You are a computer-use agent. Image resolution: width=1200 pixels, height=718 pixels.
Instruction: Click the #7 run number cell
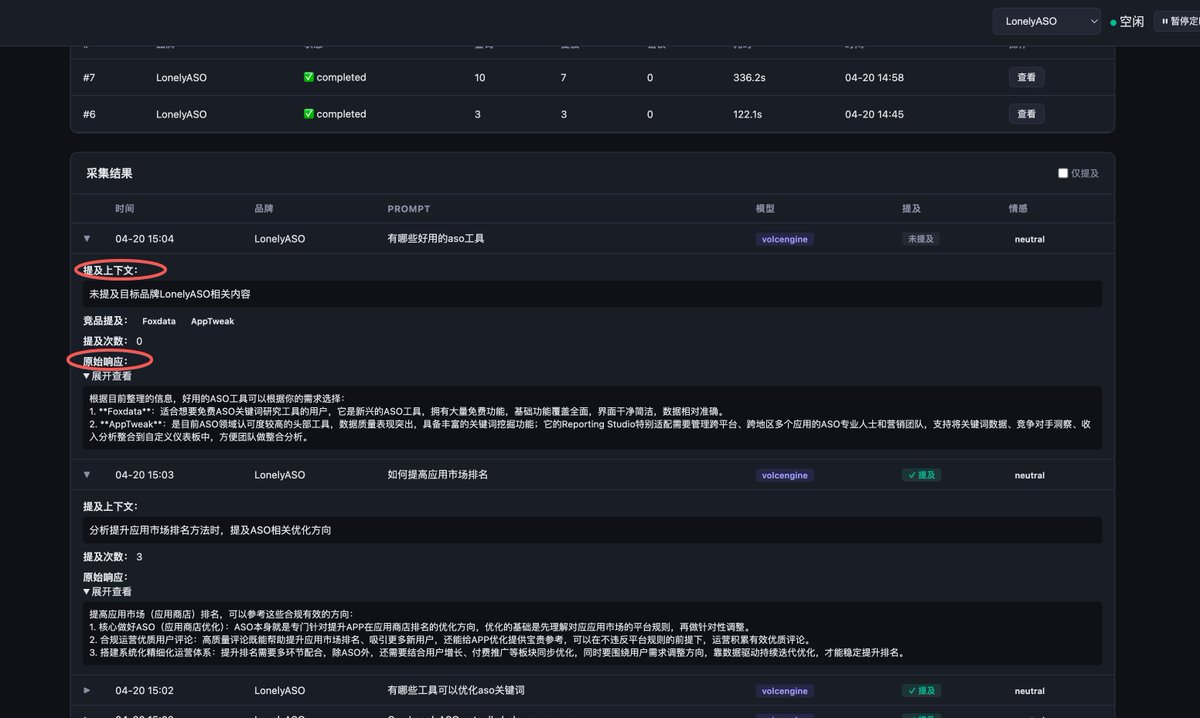point(89,77)
